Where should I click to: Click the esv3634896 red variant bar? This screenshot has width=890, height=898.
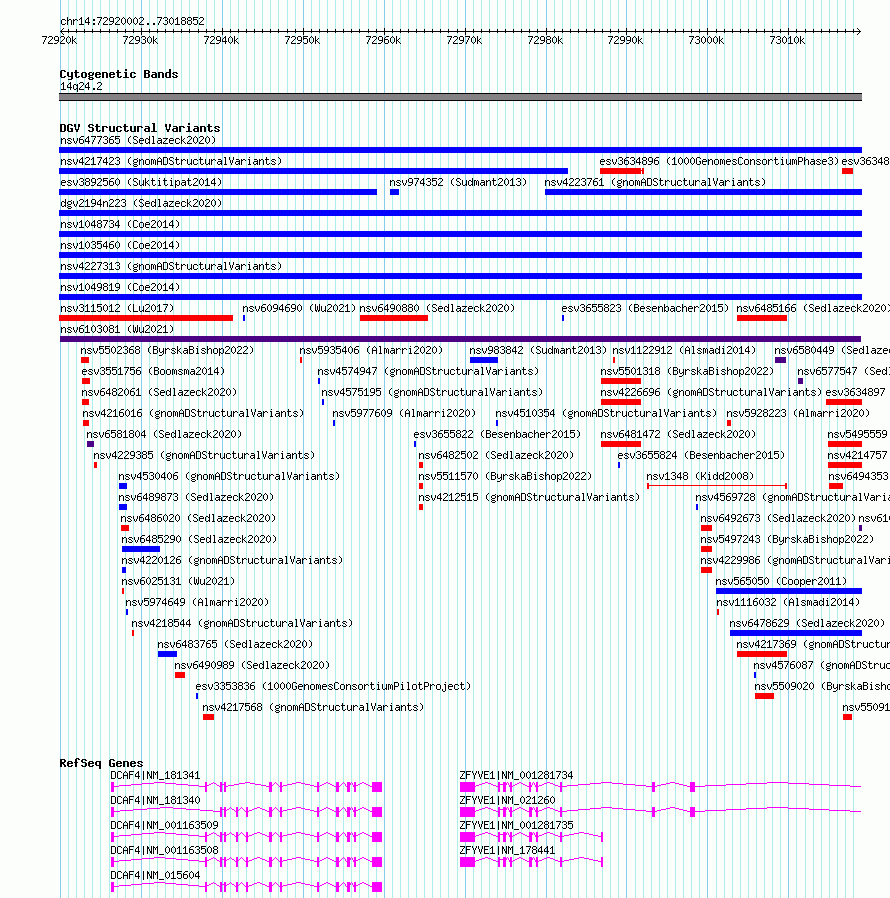pyautogui.click(x=621, y=171)
